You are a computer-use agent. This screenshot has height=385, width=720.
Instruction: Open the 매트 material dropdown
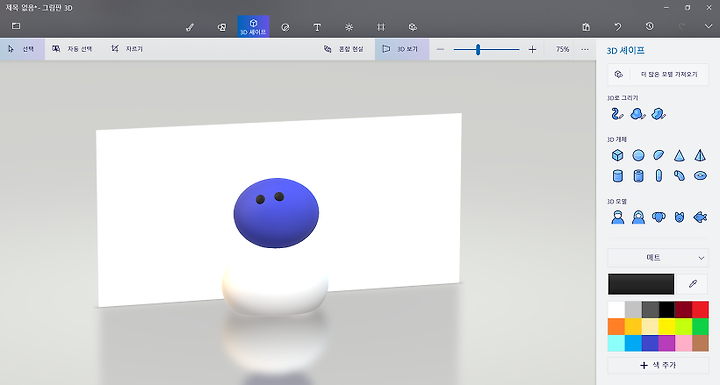tap(658, 258)
